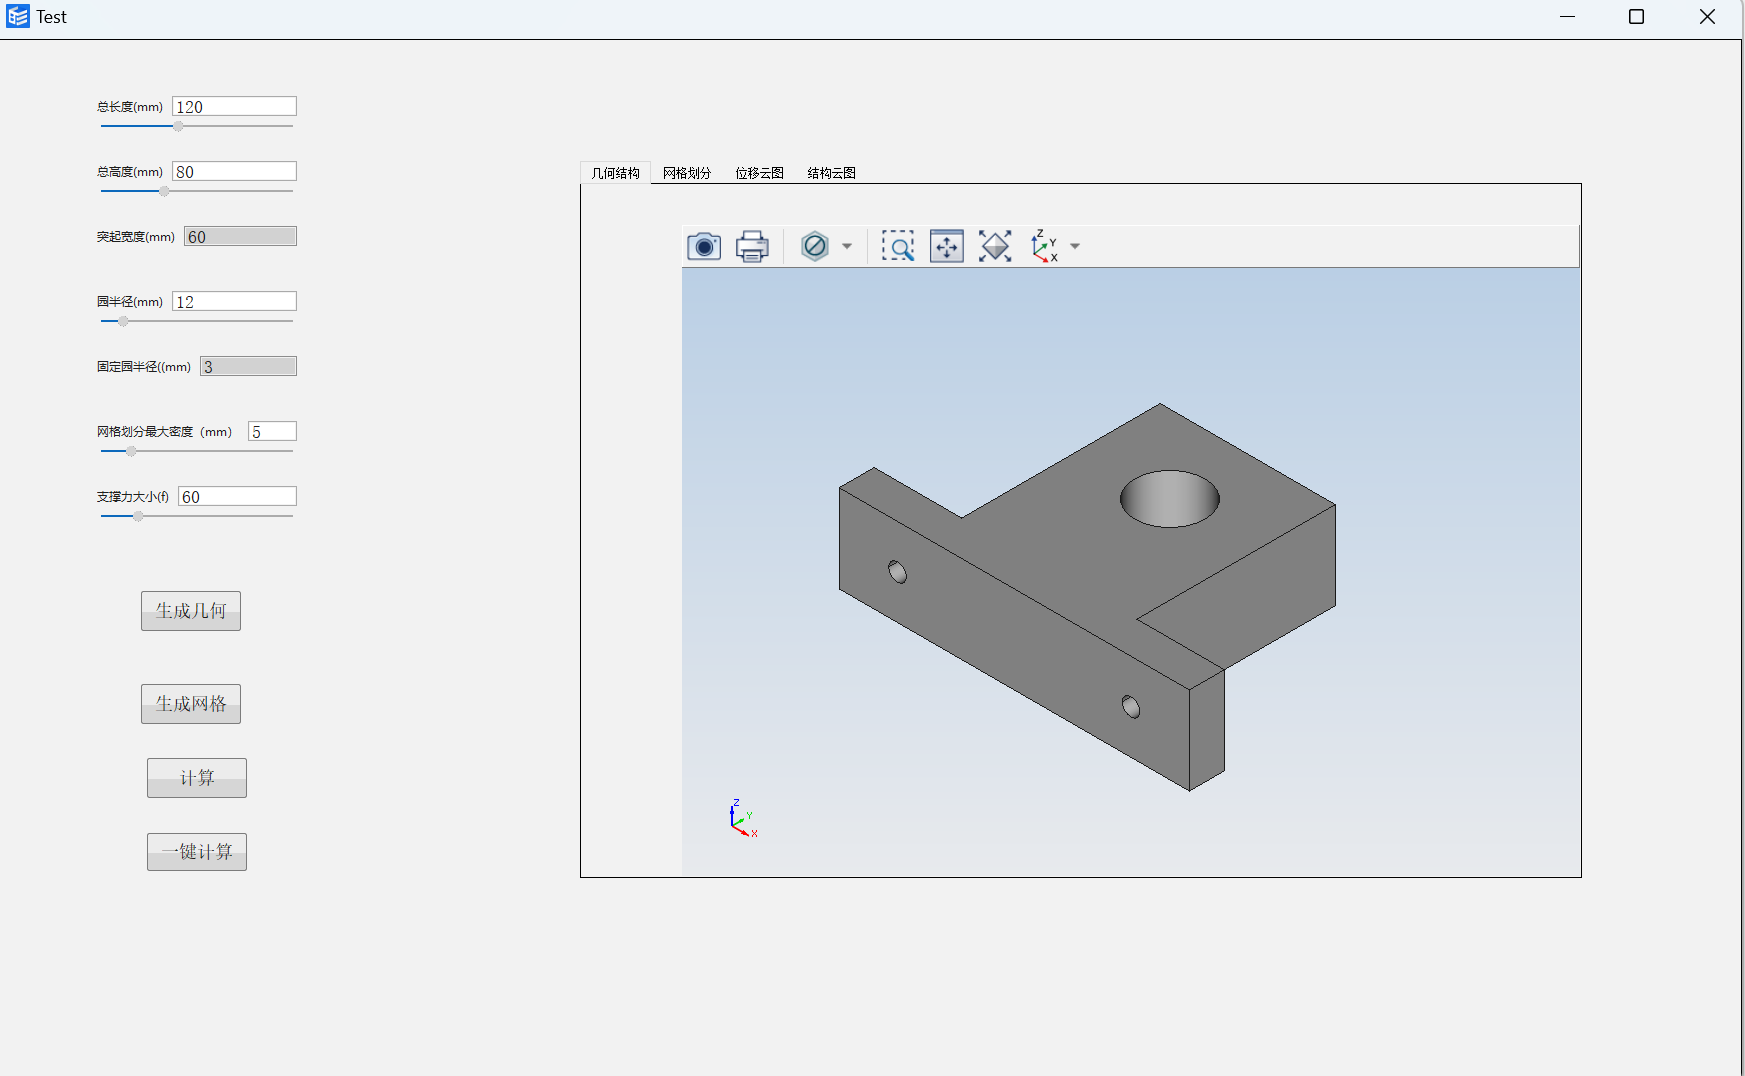Click the XYZ axis orientation icon

tap(1044, 246)
